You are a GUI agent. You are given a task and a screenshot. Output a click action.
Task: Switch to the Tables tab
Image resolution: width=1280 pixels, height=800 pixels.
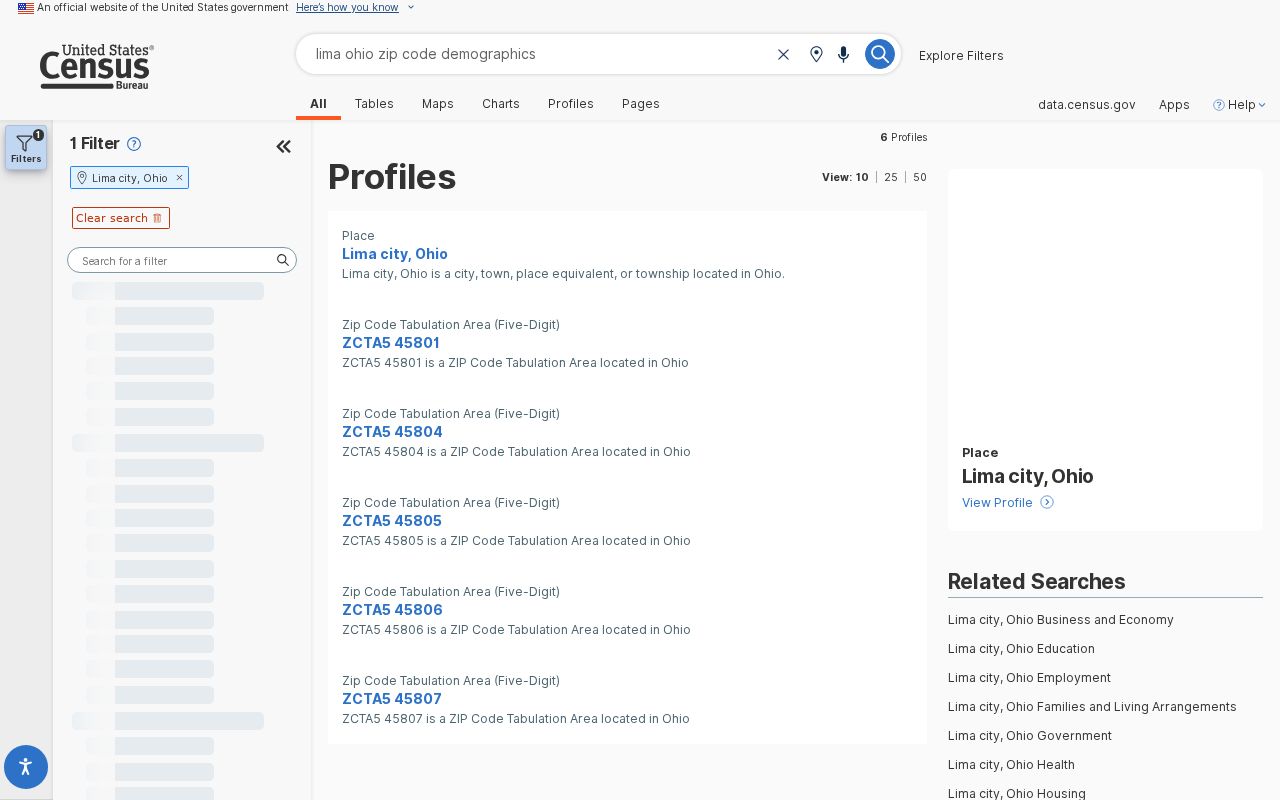point(374,104)
